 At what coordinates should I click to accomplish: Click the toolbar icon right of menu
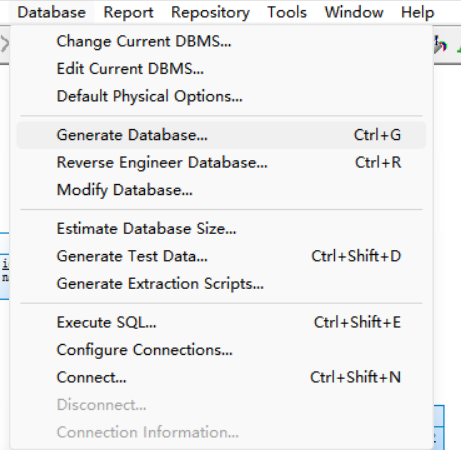pyautogui.click(x=440, y=45)
